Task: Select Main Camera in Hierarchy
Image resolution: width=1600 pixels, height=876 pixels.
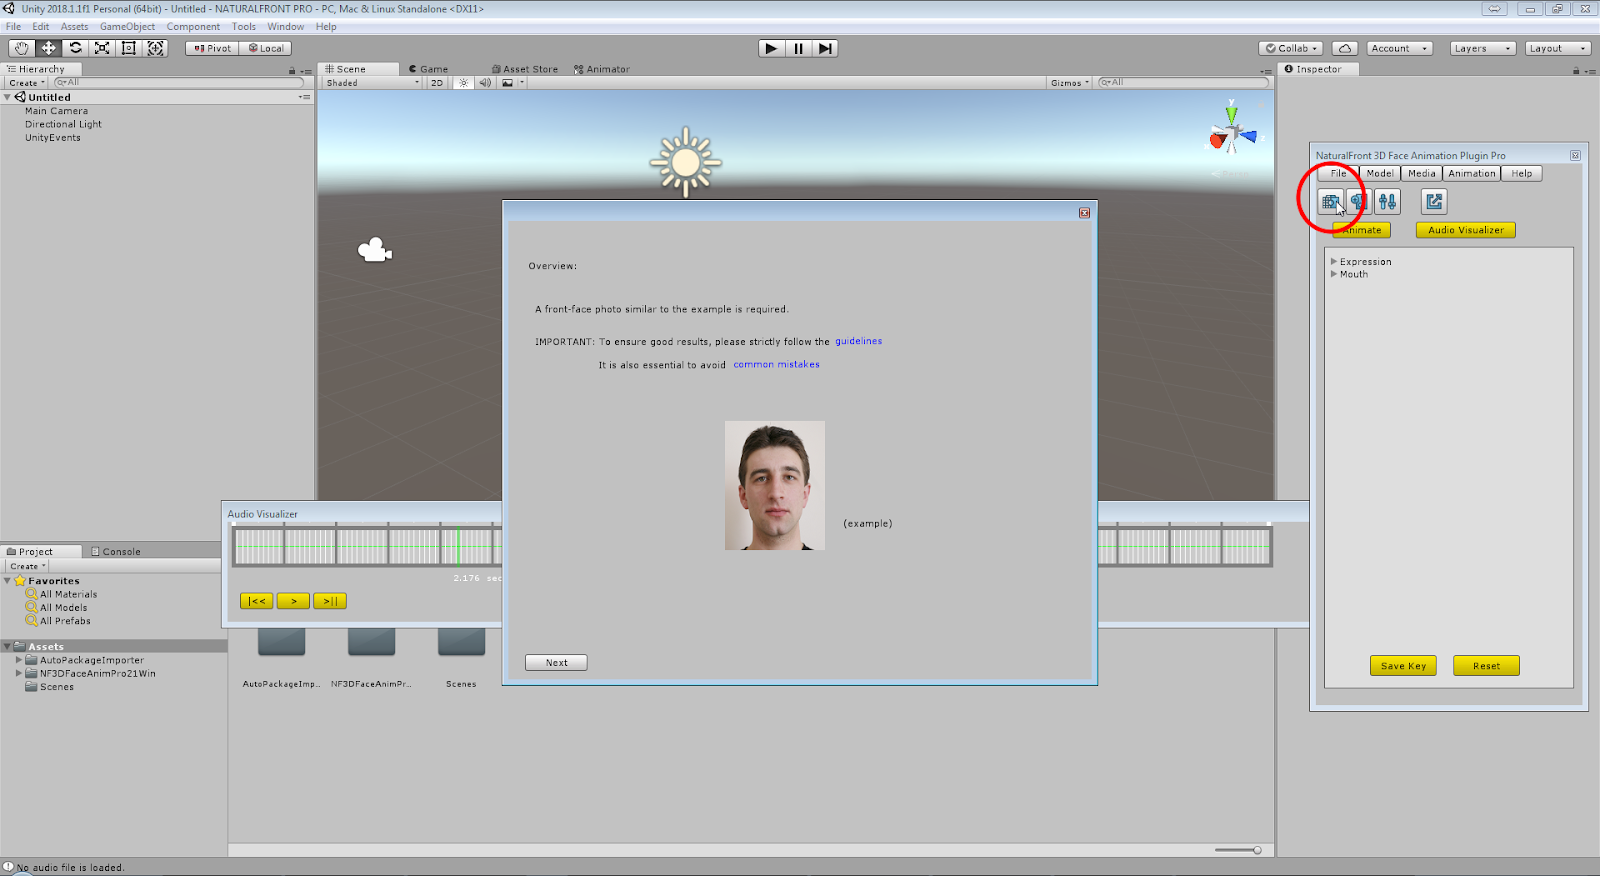Action: pyautogui.click(x=56, y=111)
